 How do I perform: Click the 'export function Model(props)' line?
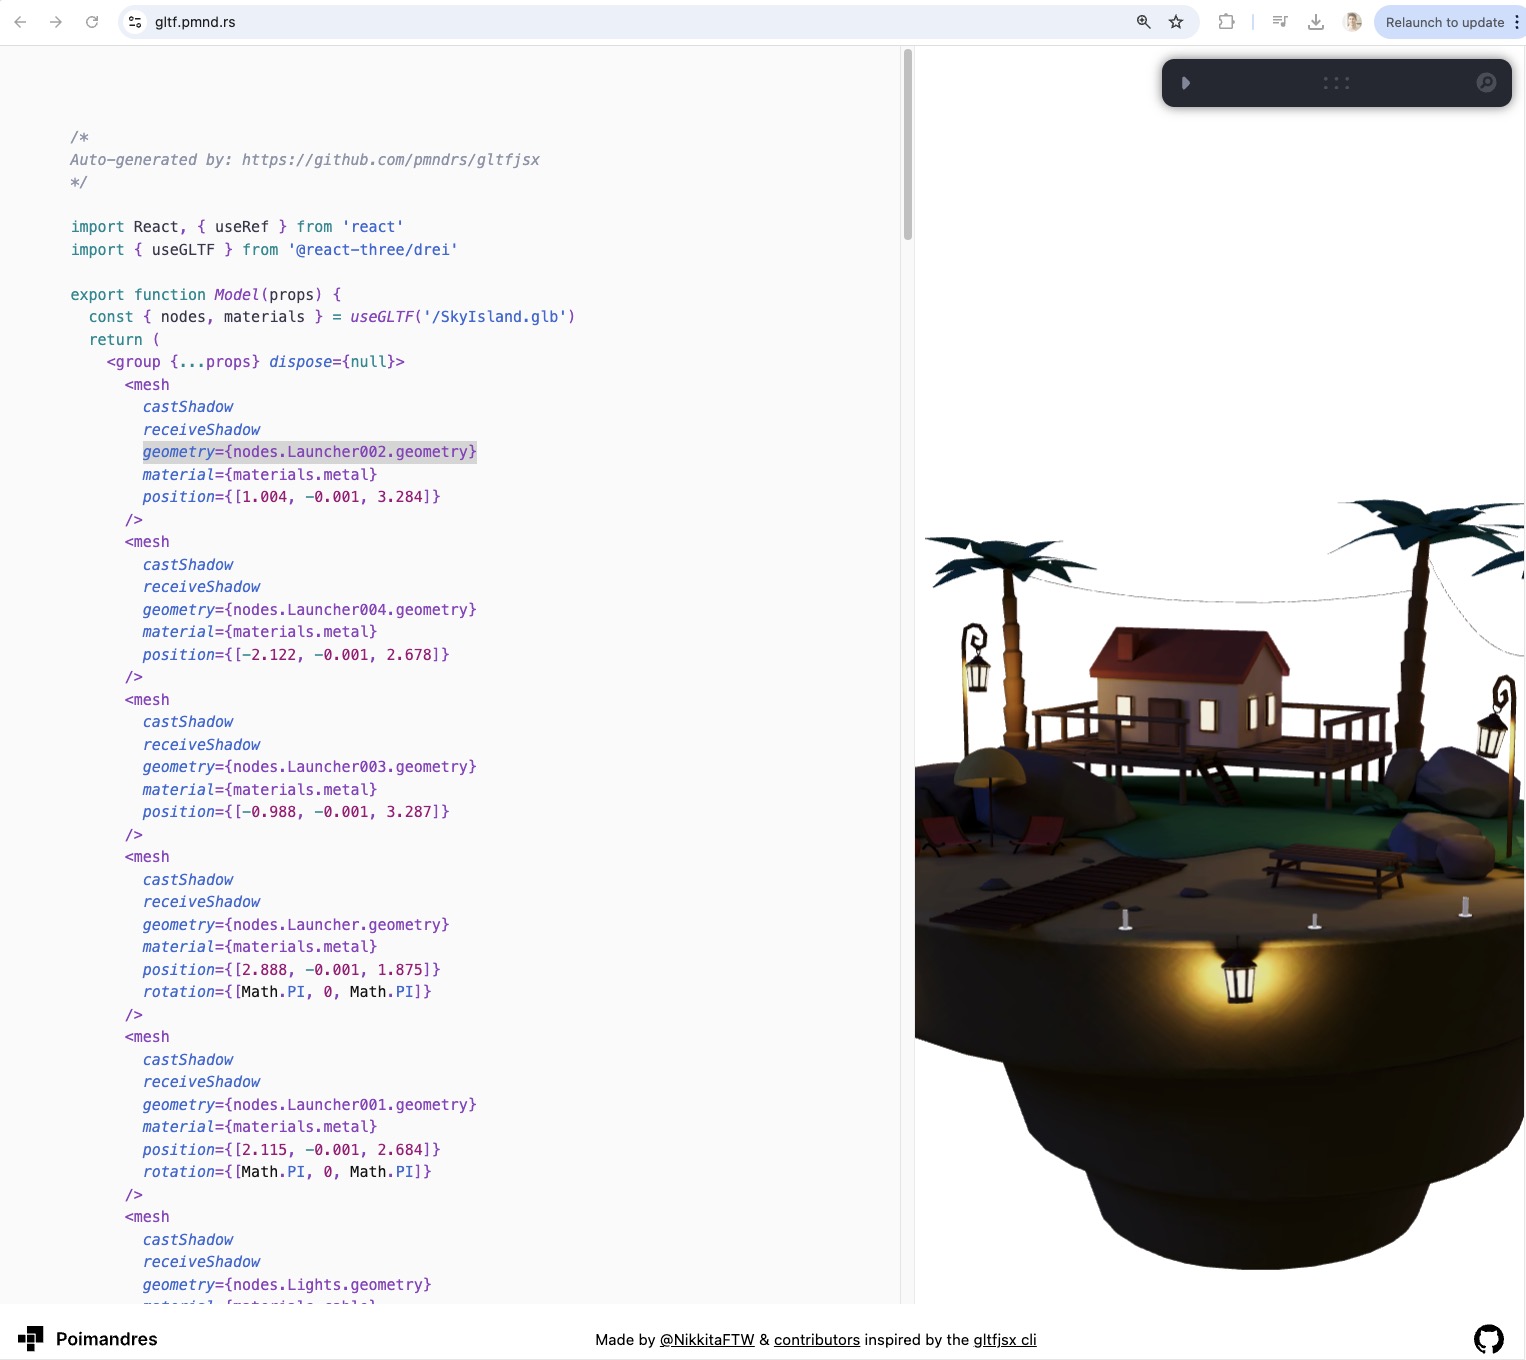pos(206,295)
